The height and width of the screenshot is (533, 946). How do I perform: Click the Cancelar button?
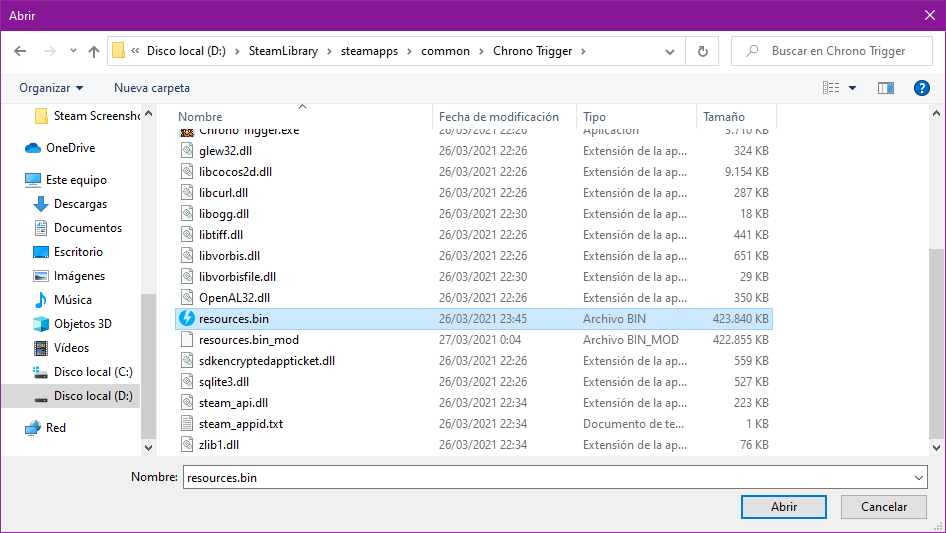[x=884, y=507]
